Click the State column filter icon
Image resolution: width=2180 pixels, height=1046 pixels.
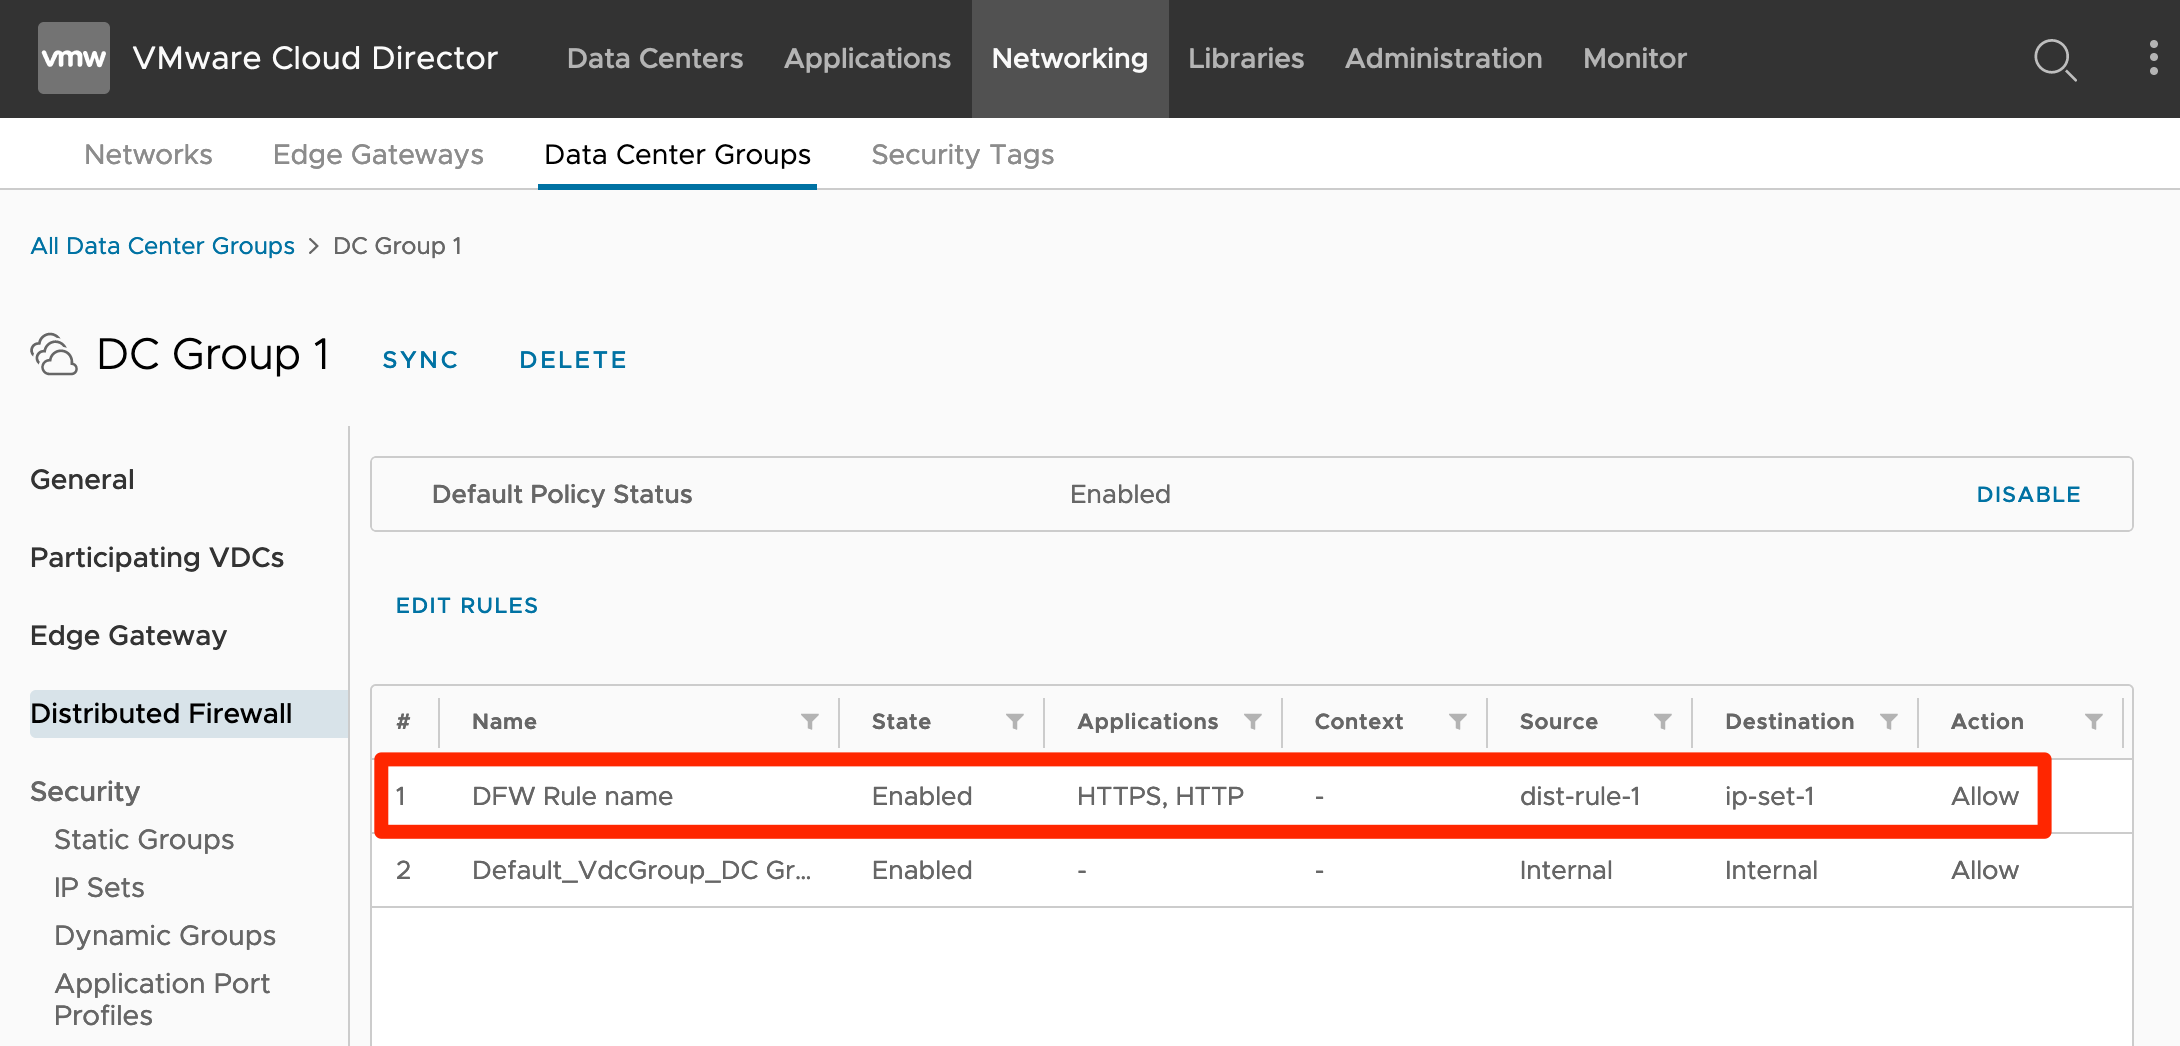pyautogui.click(x=1015, y=721)
